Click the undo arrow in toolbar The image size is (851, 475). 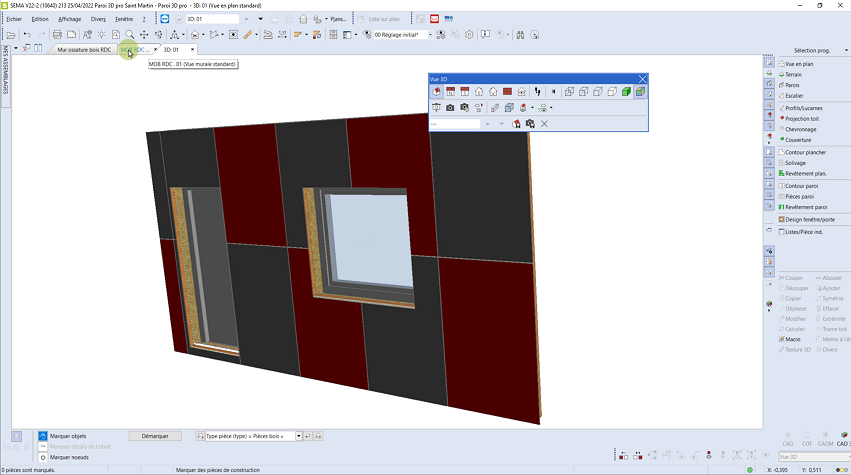(x=26, y=34)
